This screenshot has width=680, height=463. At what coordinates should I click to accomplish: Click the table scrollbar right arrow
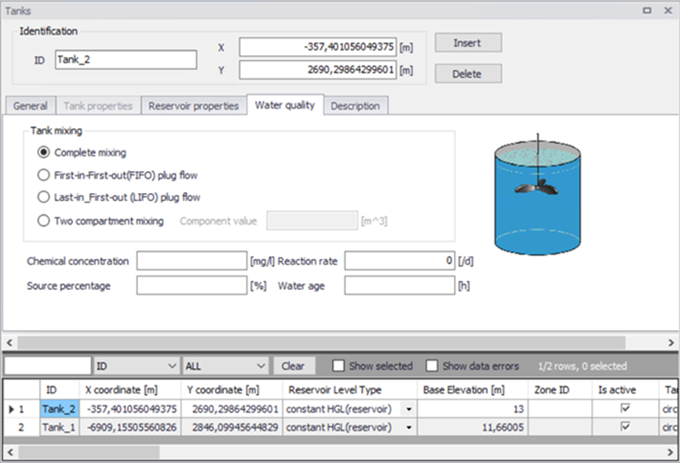click(671, 452)
